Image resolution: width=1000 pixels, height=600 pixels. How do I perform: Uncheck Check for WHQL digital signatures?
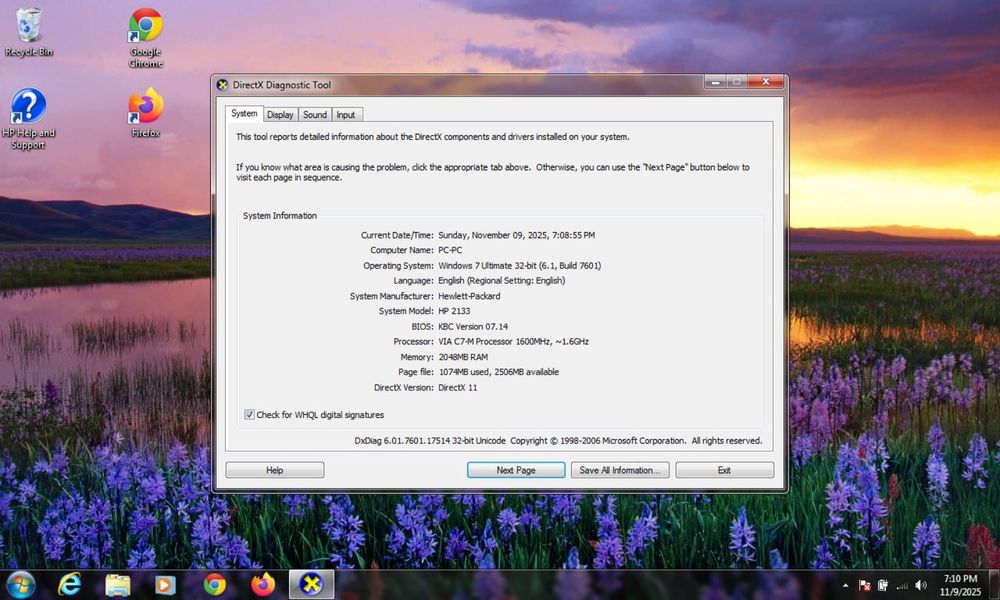(x=249, y=414)
